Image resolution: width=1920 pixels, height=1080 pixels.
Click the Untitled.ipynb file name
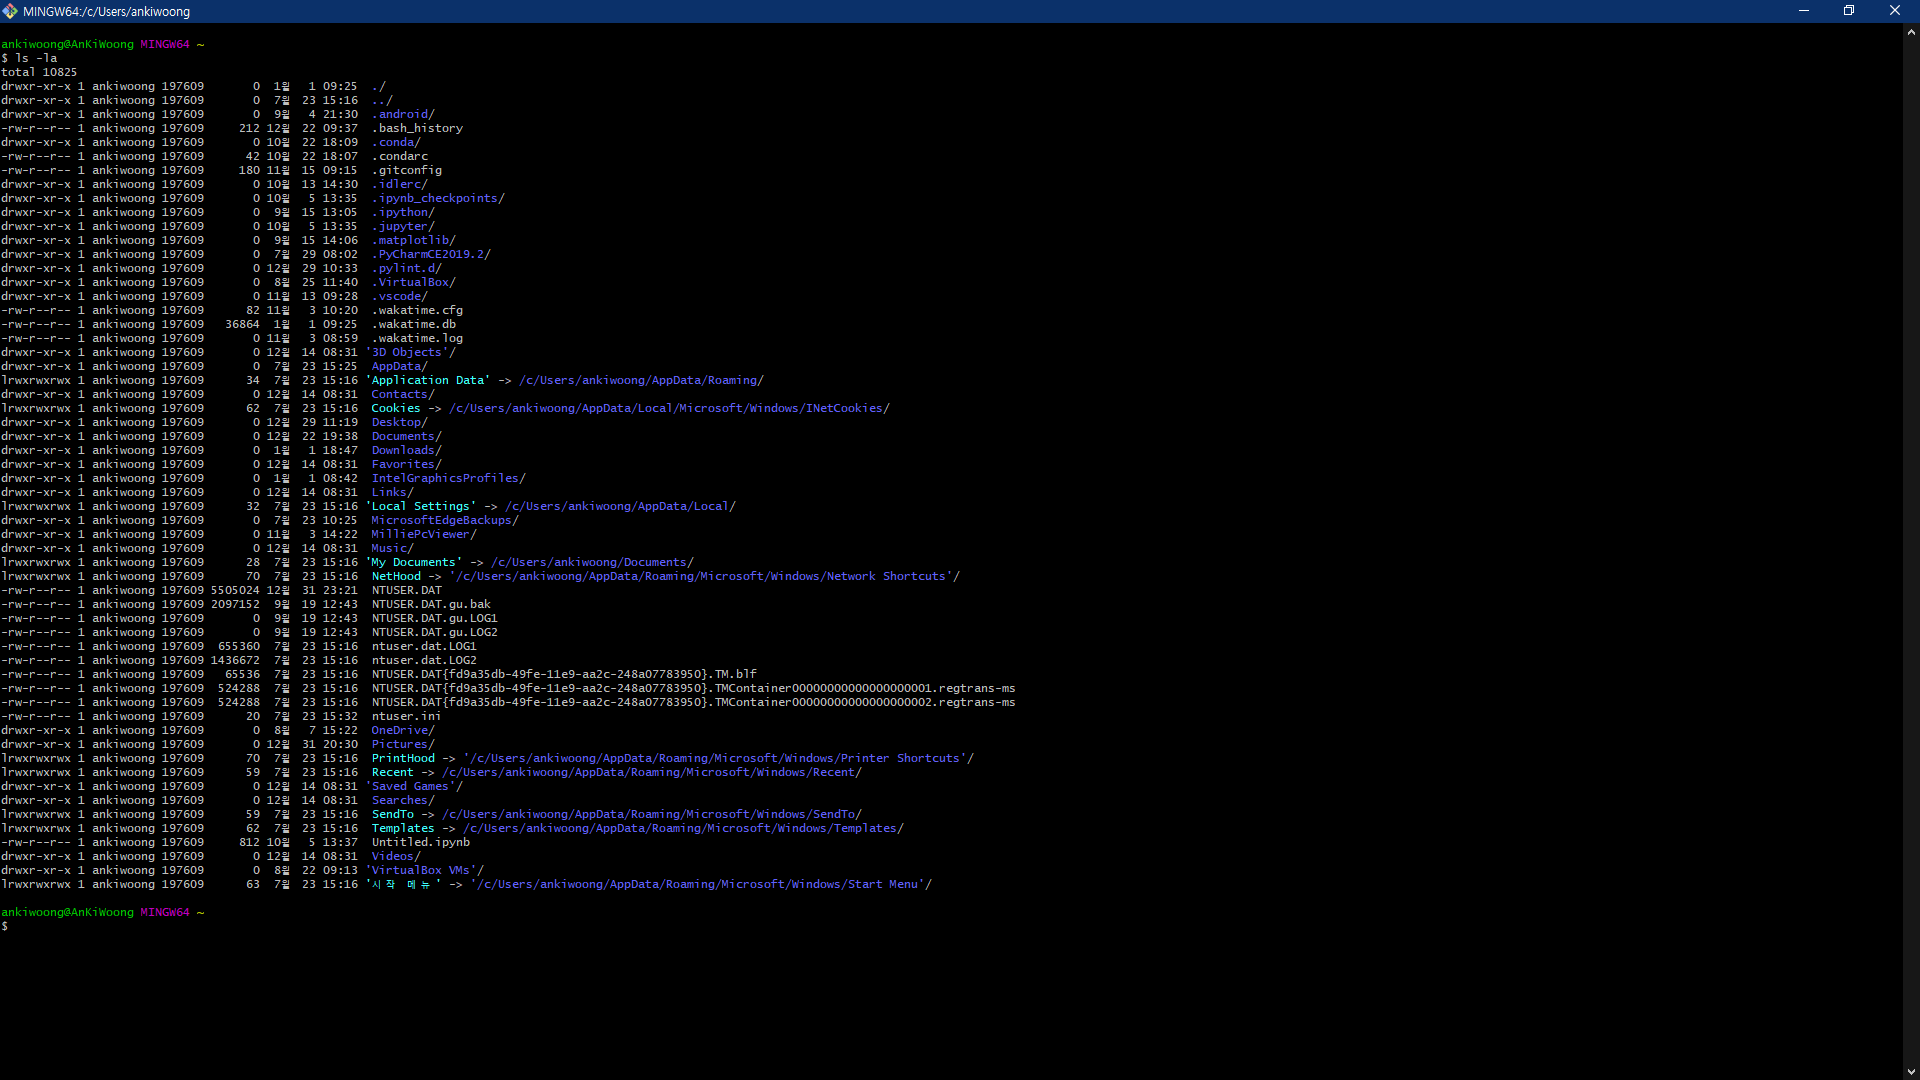[x=420, y=842]
